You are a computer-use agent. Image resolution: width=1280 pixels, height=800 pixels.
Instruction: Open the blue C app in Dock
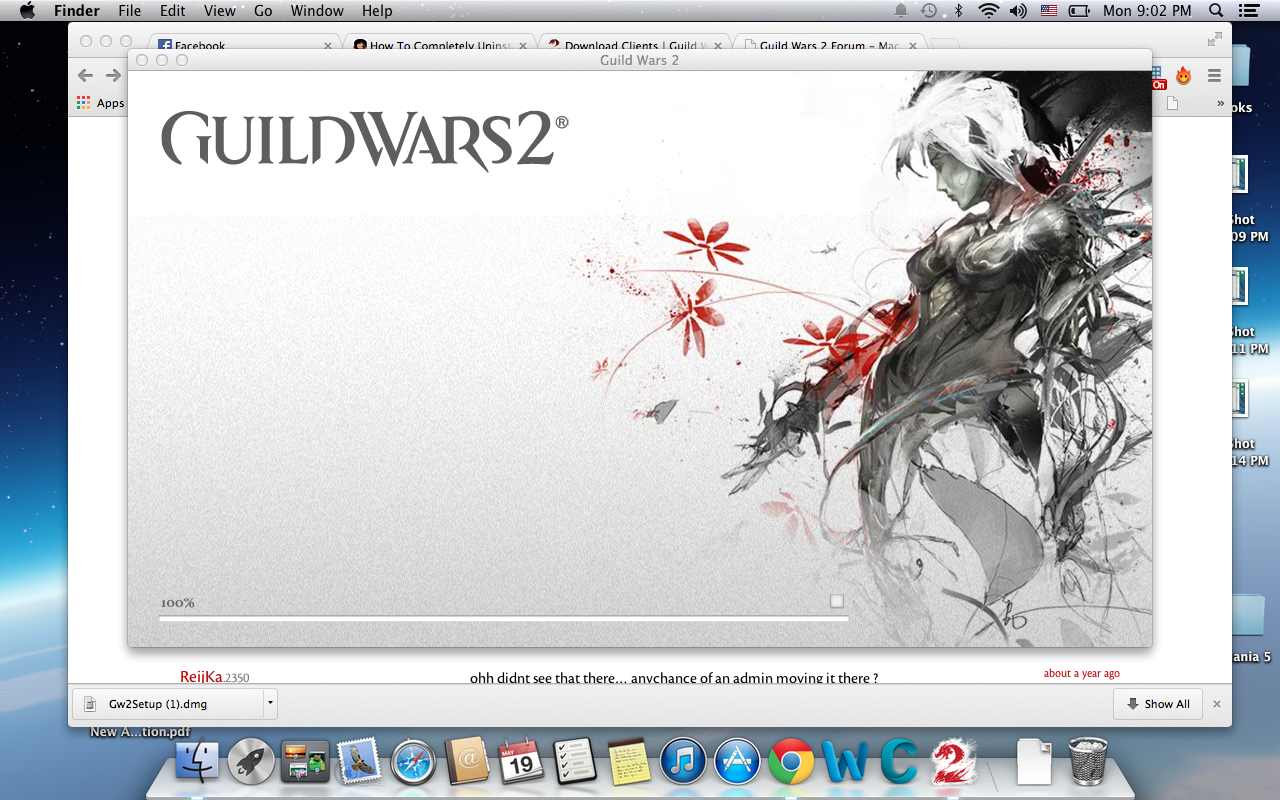click(x=899, y=762)
